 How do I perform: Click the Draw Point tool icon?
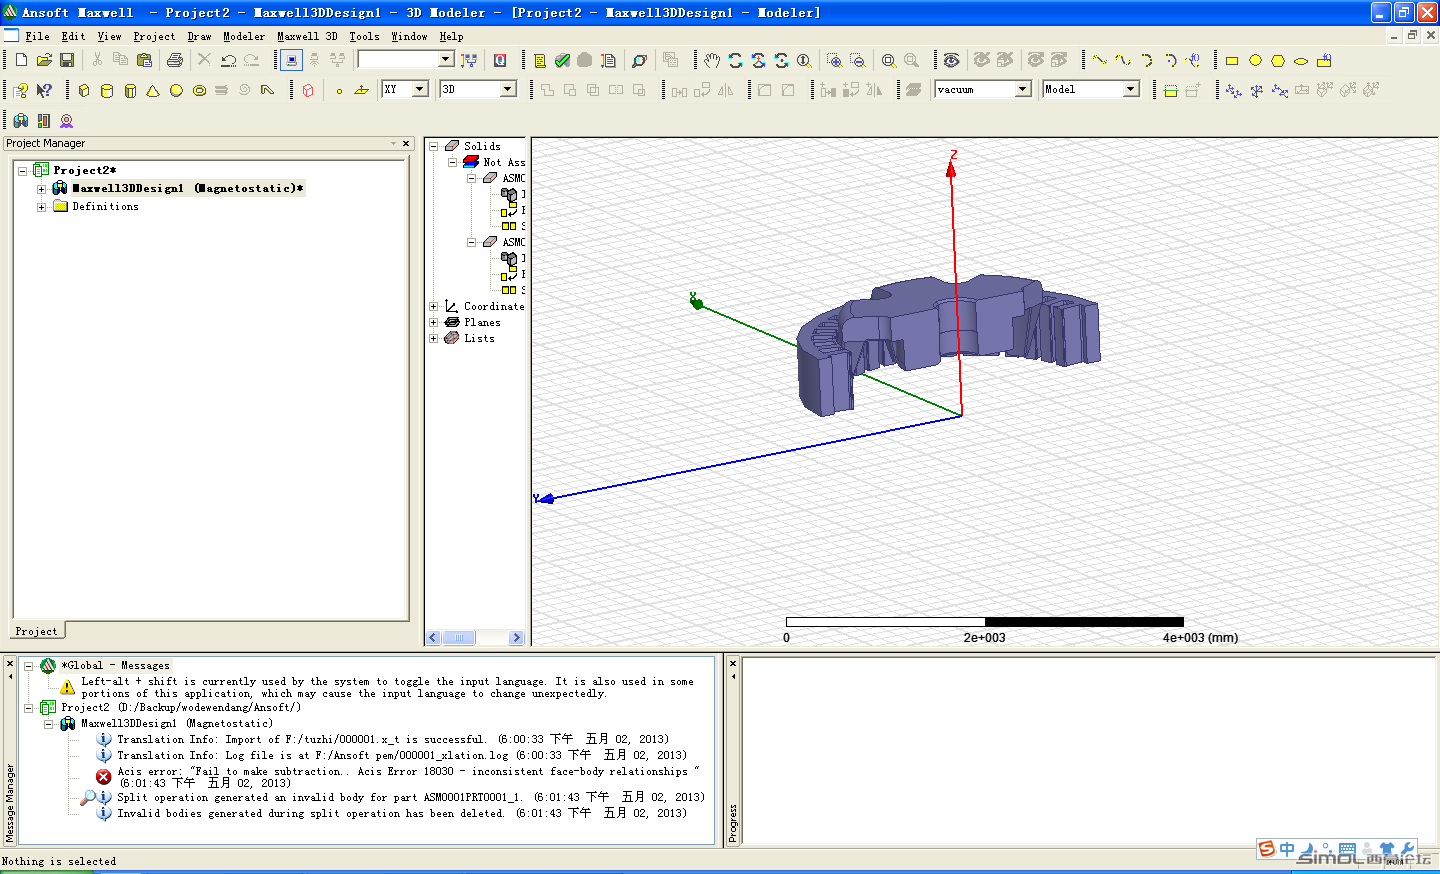point(339,90)
